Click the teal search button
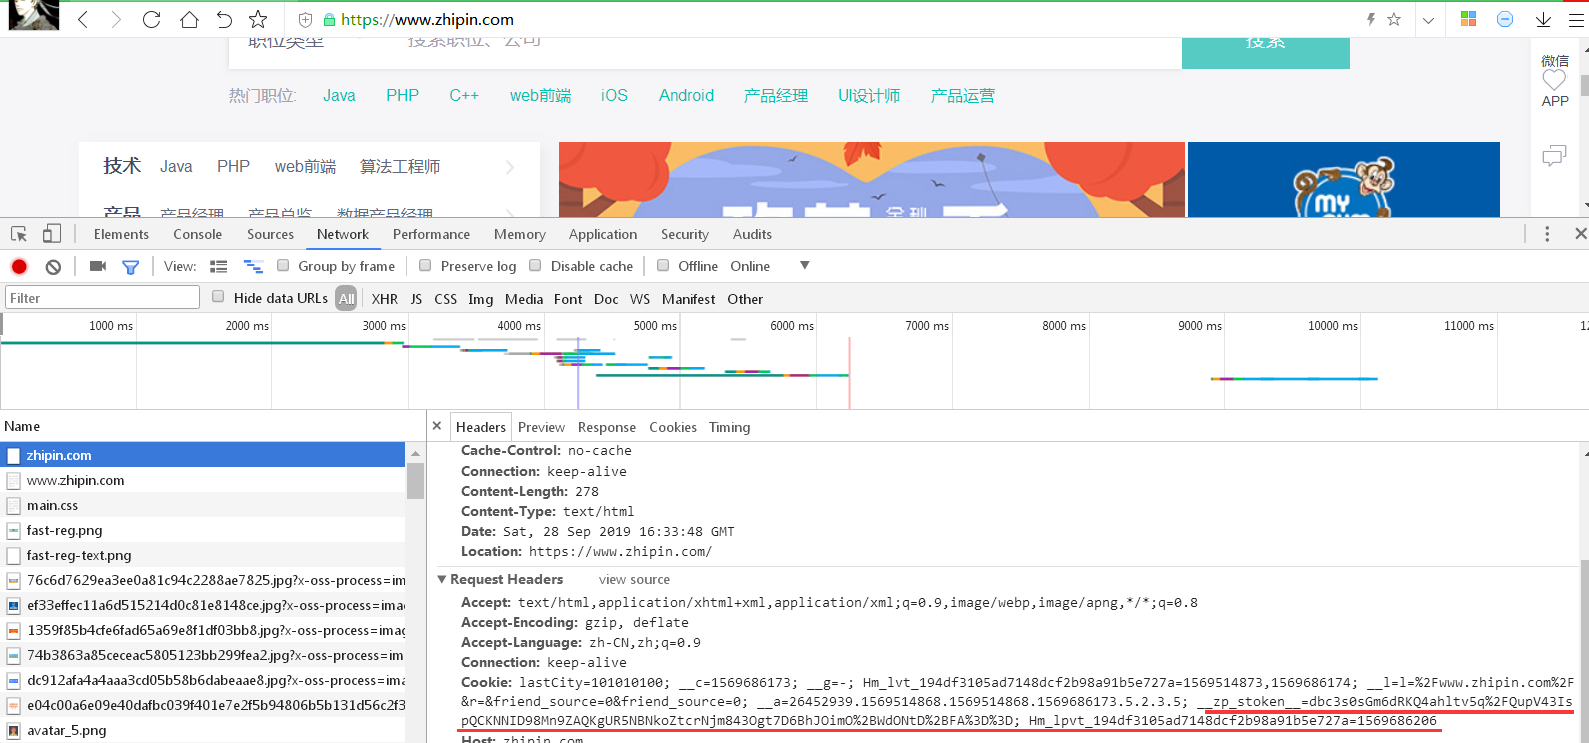Image resolution: width=1589 pixels, height=743 pixels. click(x=1266, y=53)
